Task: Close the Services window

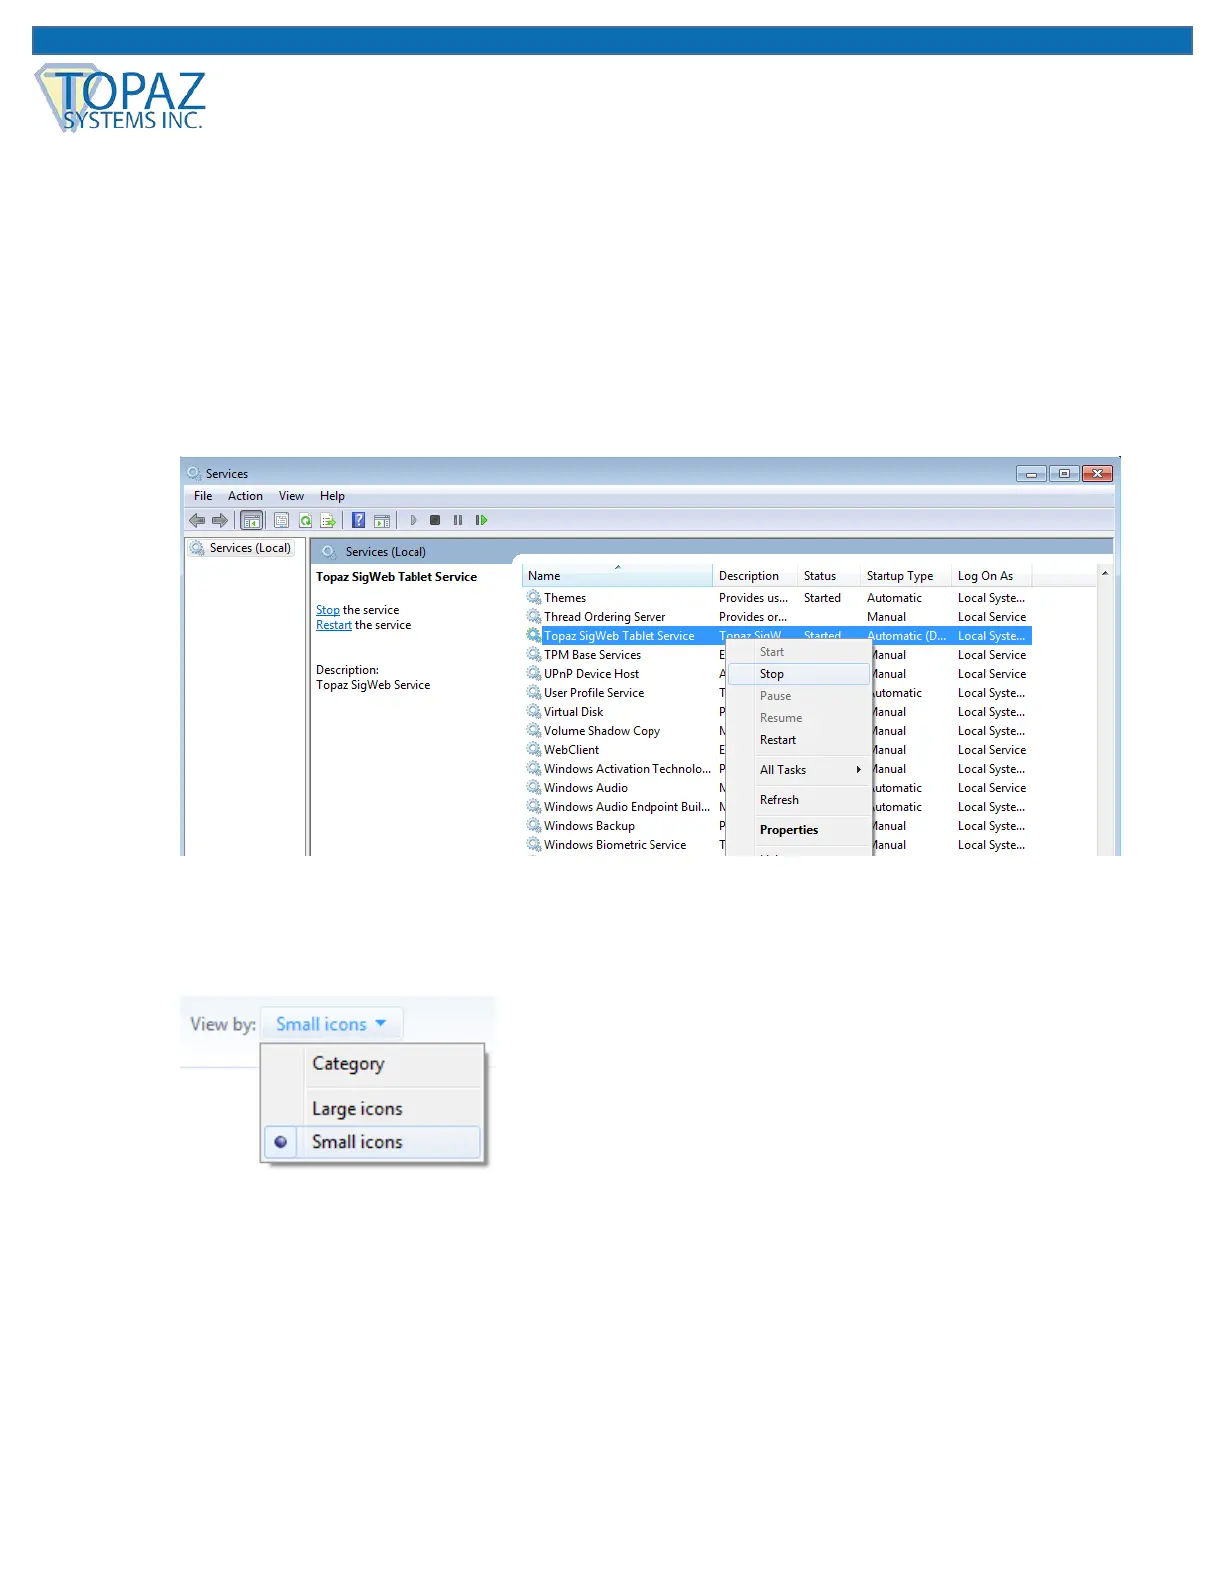Action: (1097, 474)
